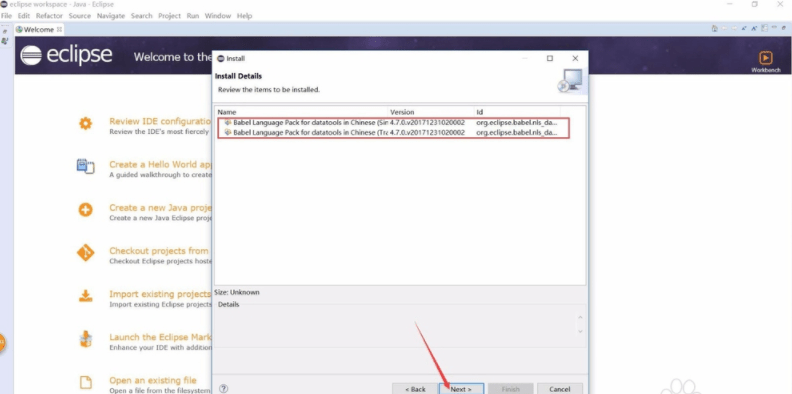Click the Import existing projects download icon

coord(85,296)
